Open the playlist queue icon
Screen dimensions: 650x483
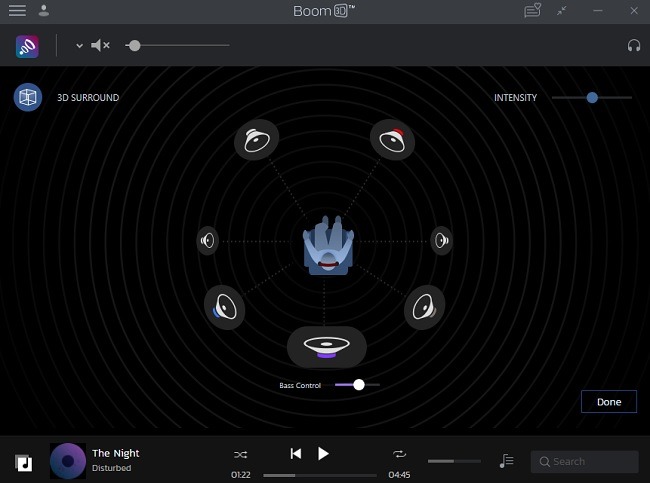click(x=507, y=461)
